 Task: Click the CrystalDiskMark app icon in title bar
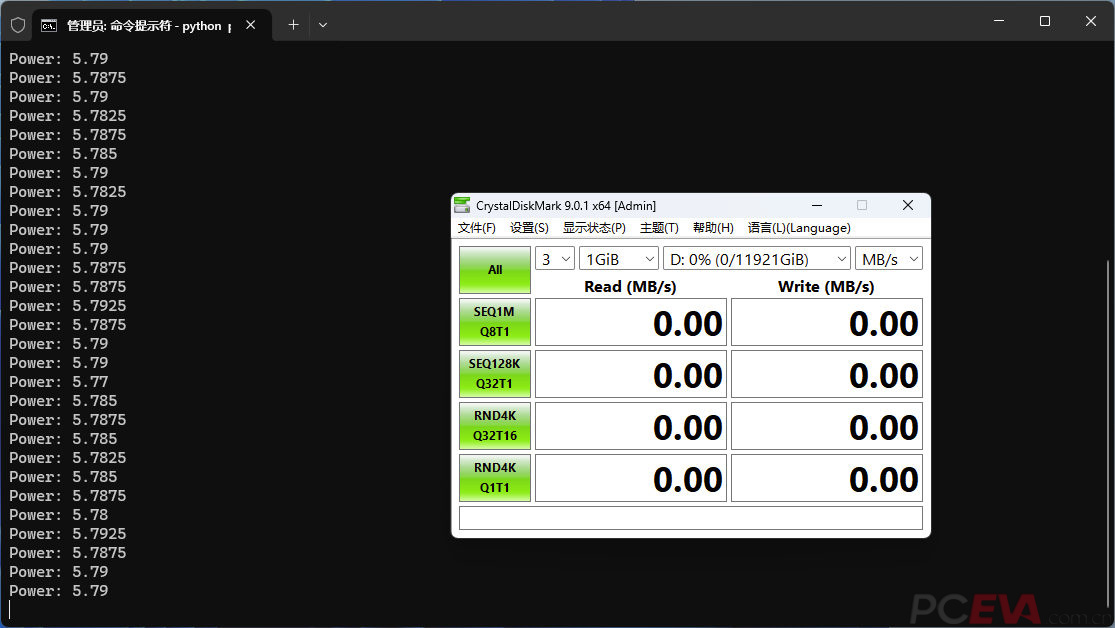[462, 206]
